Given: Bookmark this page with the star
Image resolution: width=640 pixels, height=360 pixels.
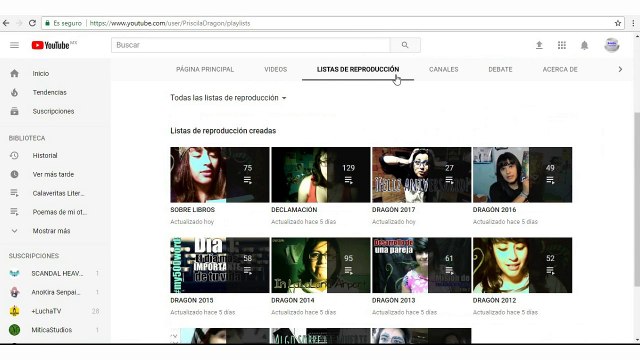Looking at the screenshot, I should tap(618, 23).
